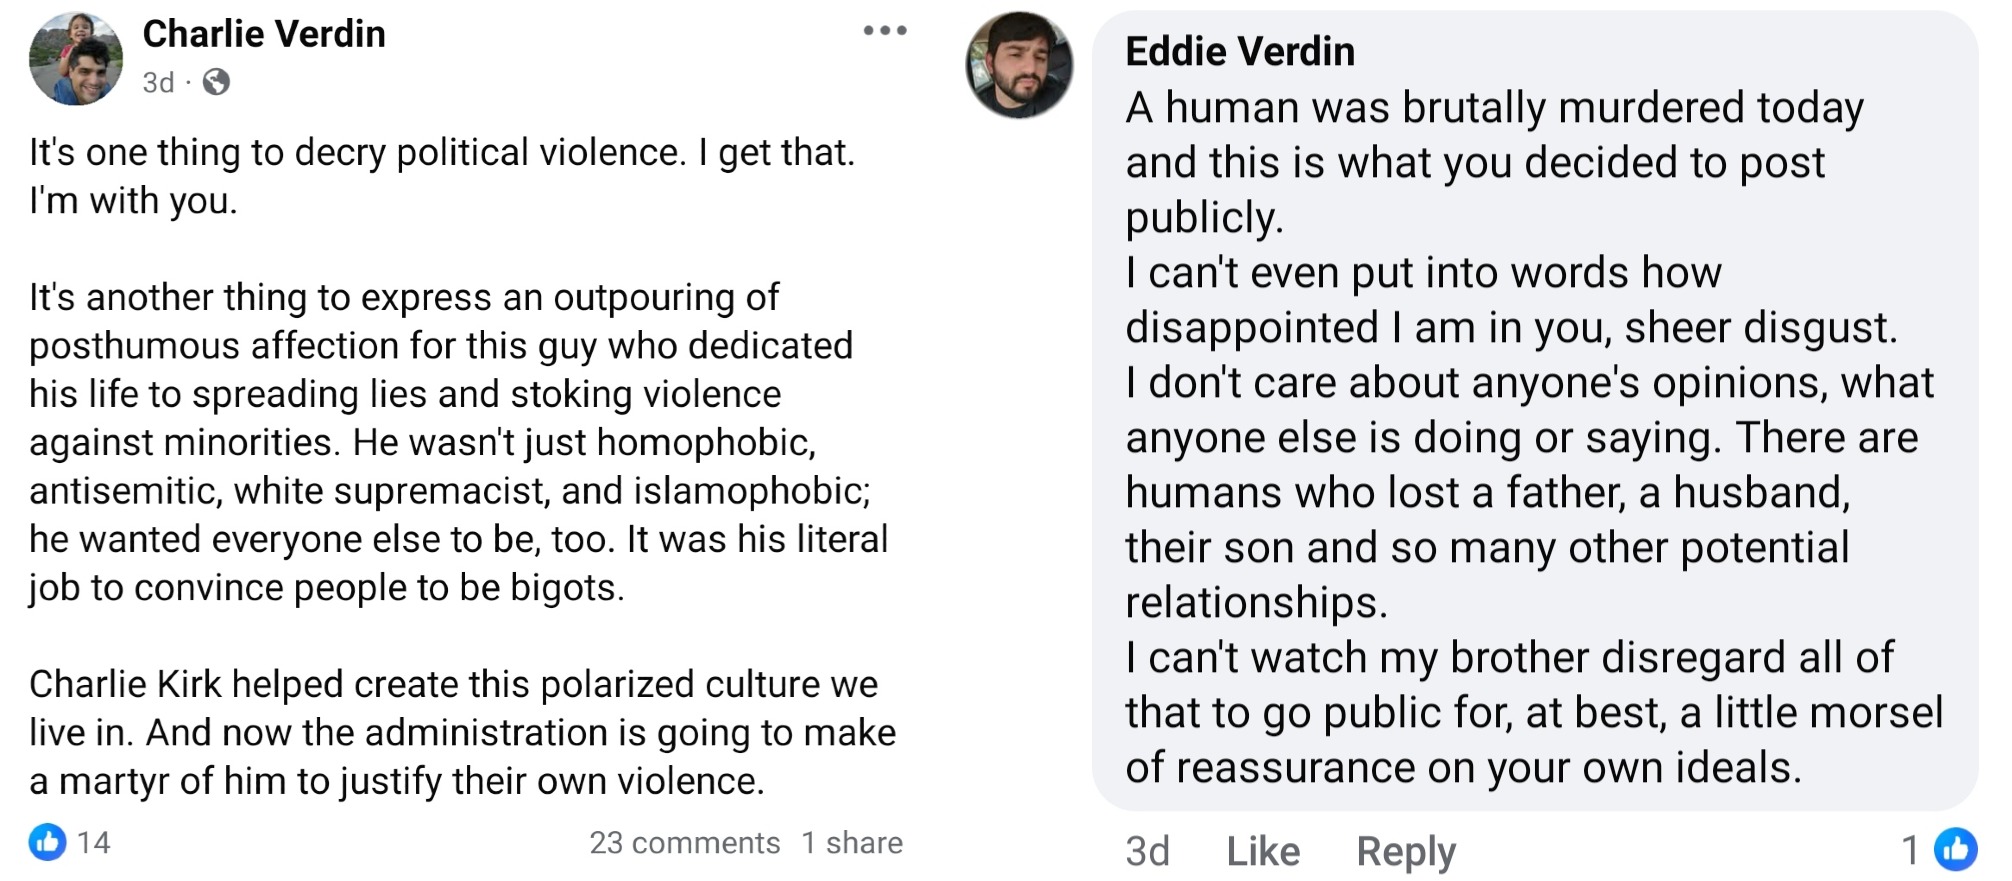Click the paragraph starting 'It's one thing'
Image resolution: width=2012 pixels, height=881 pixels.
[x=441, y=176]
